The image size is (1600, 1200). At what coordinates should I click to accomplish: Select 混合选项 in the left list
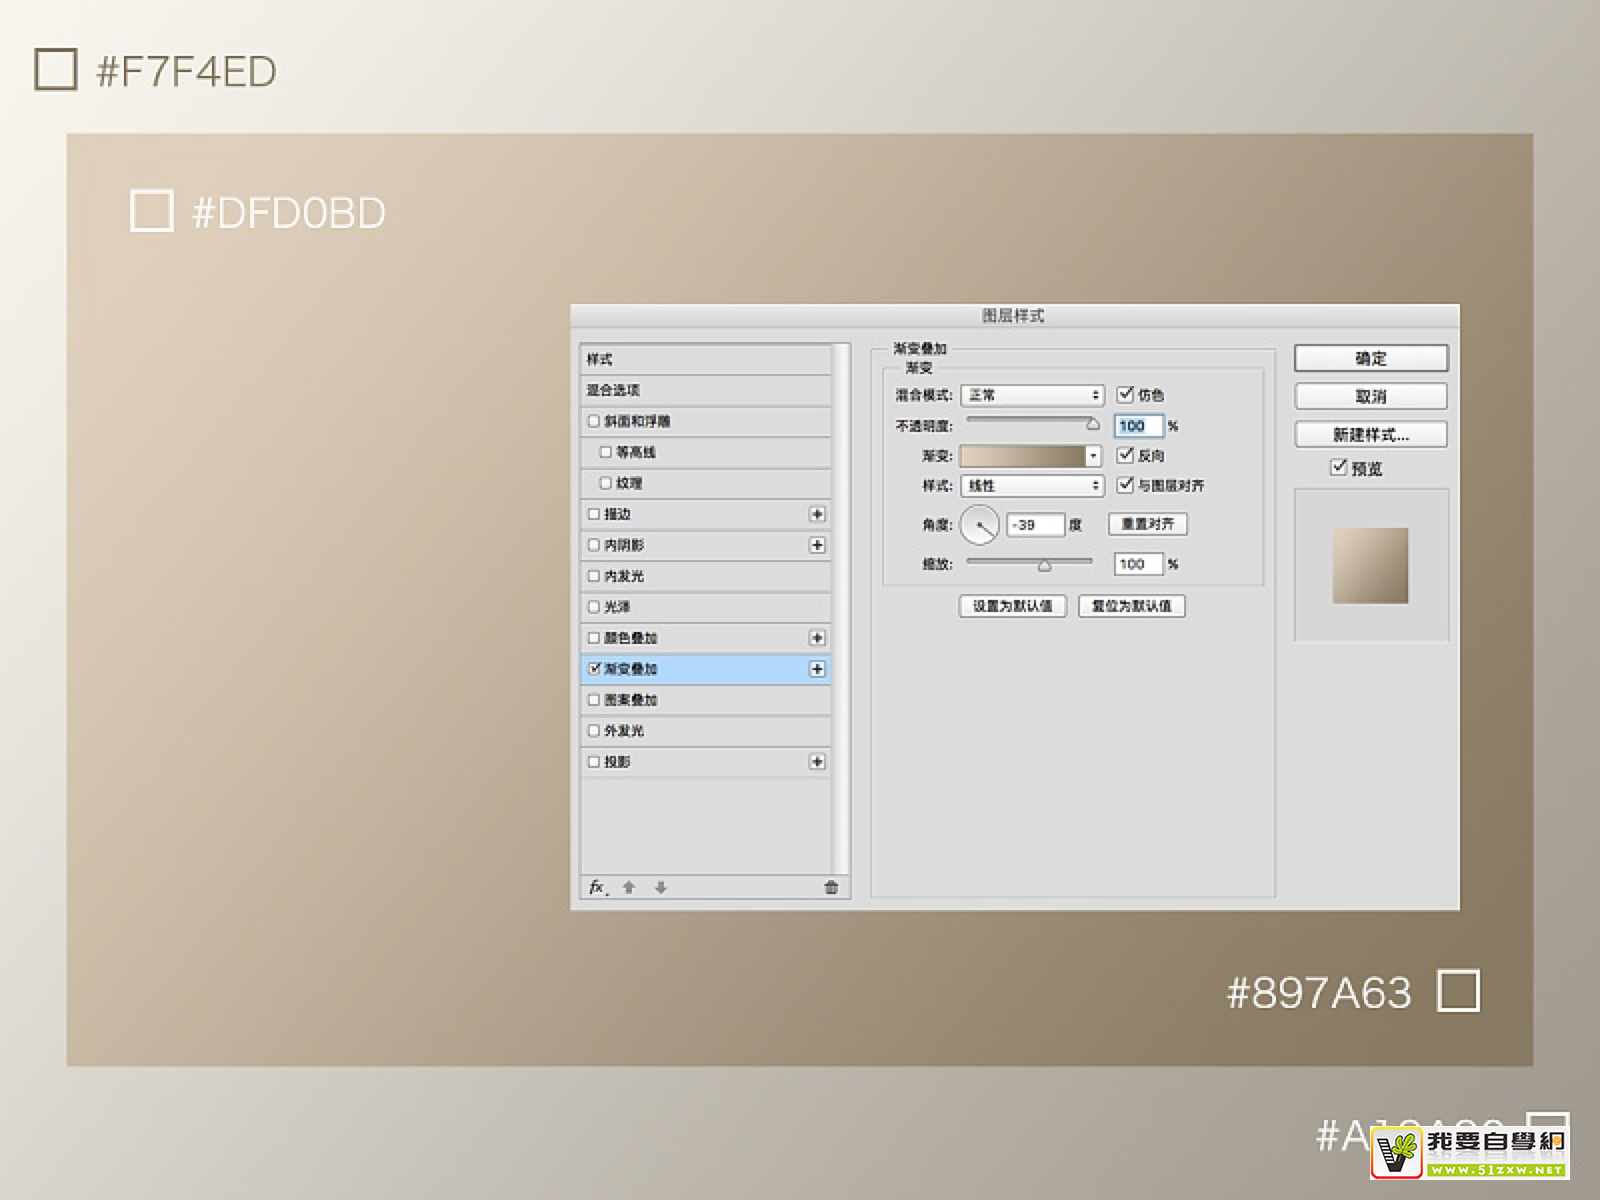705,390
